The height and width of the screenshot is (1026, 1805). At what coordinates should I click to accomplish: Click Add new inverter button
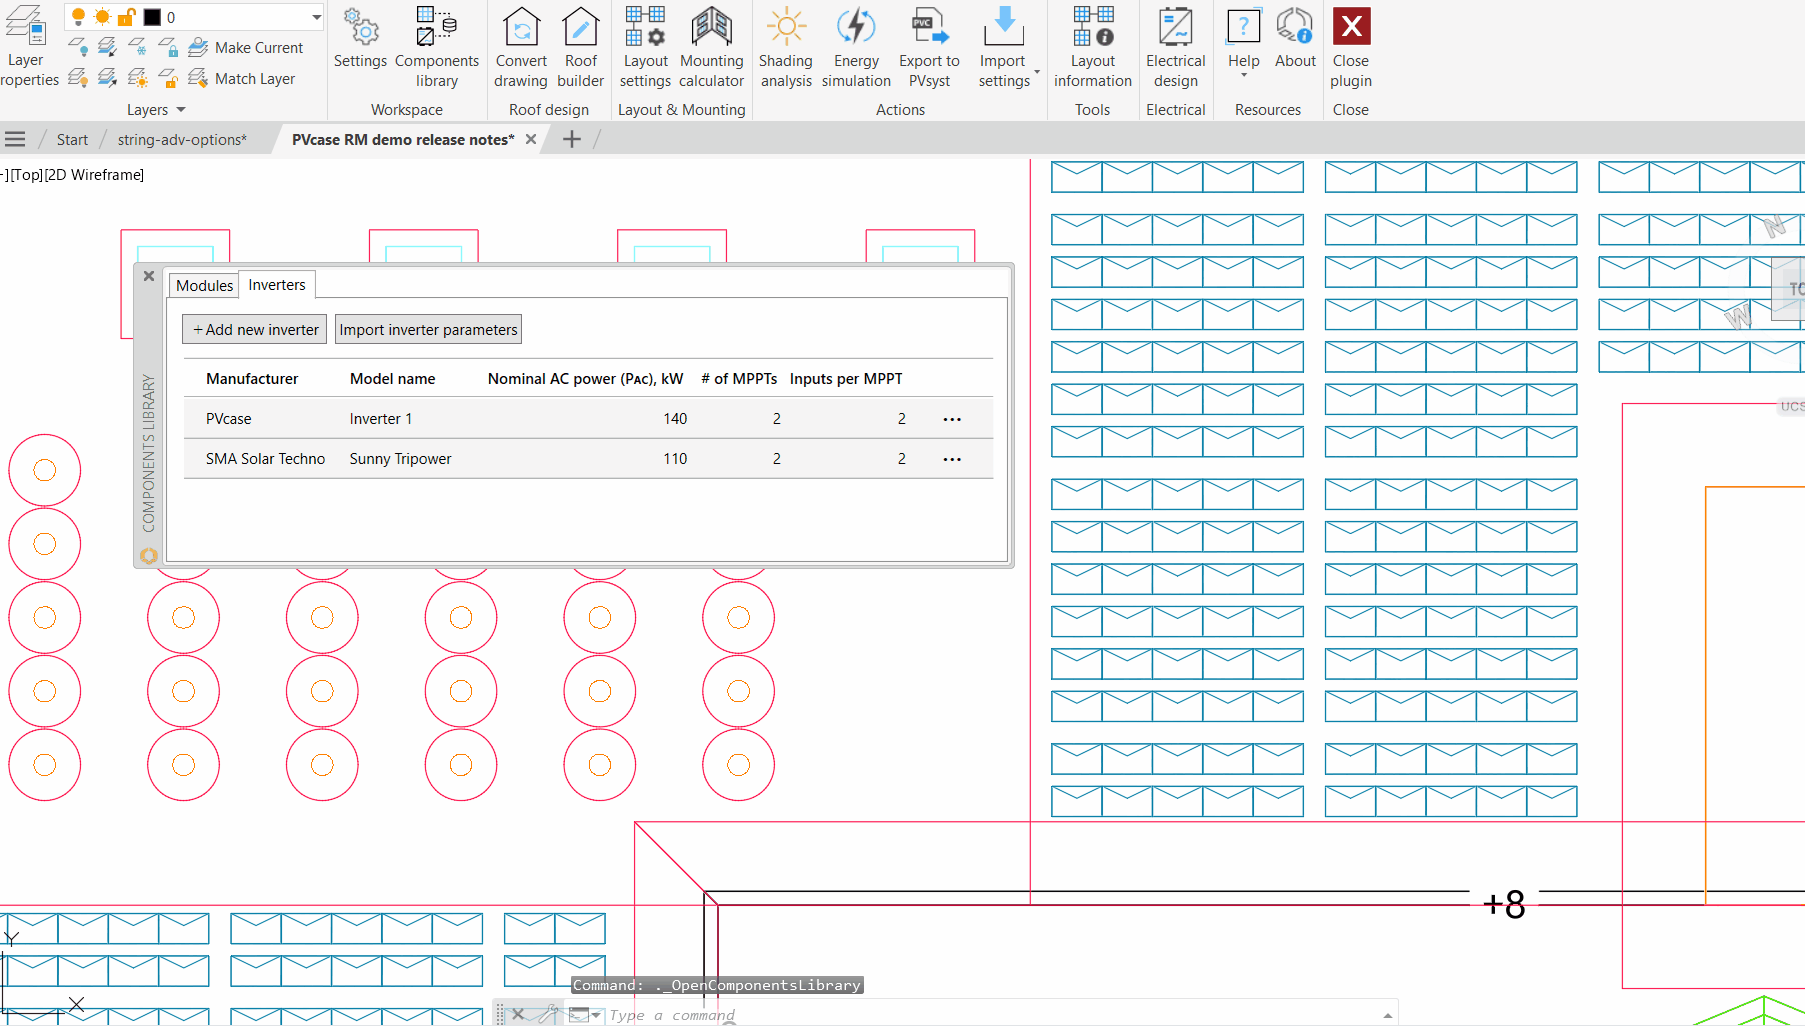click(255, 330)
